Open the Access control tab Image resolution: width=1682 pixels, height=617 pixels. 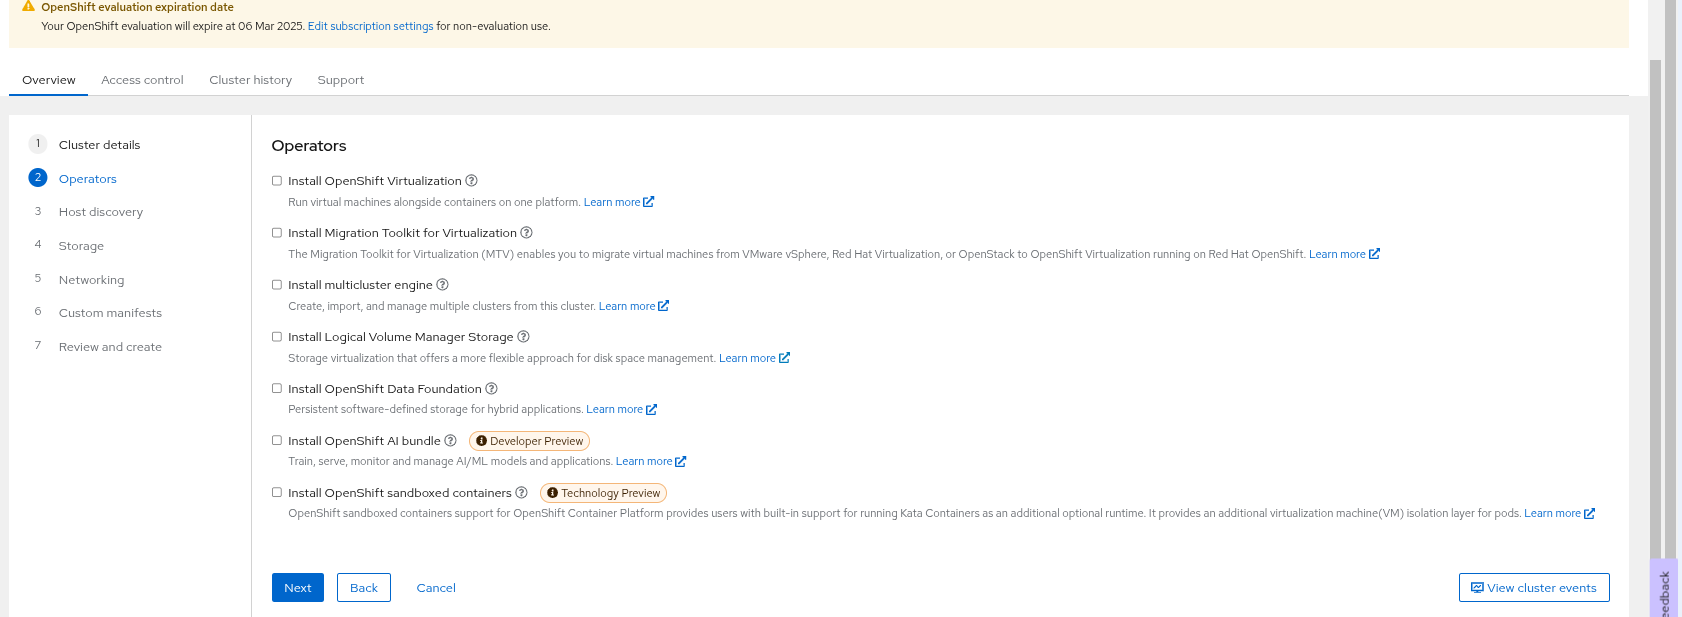[142, 80]
